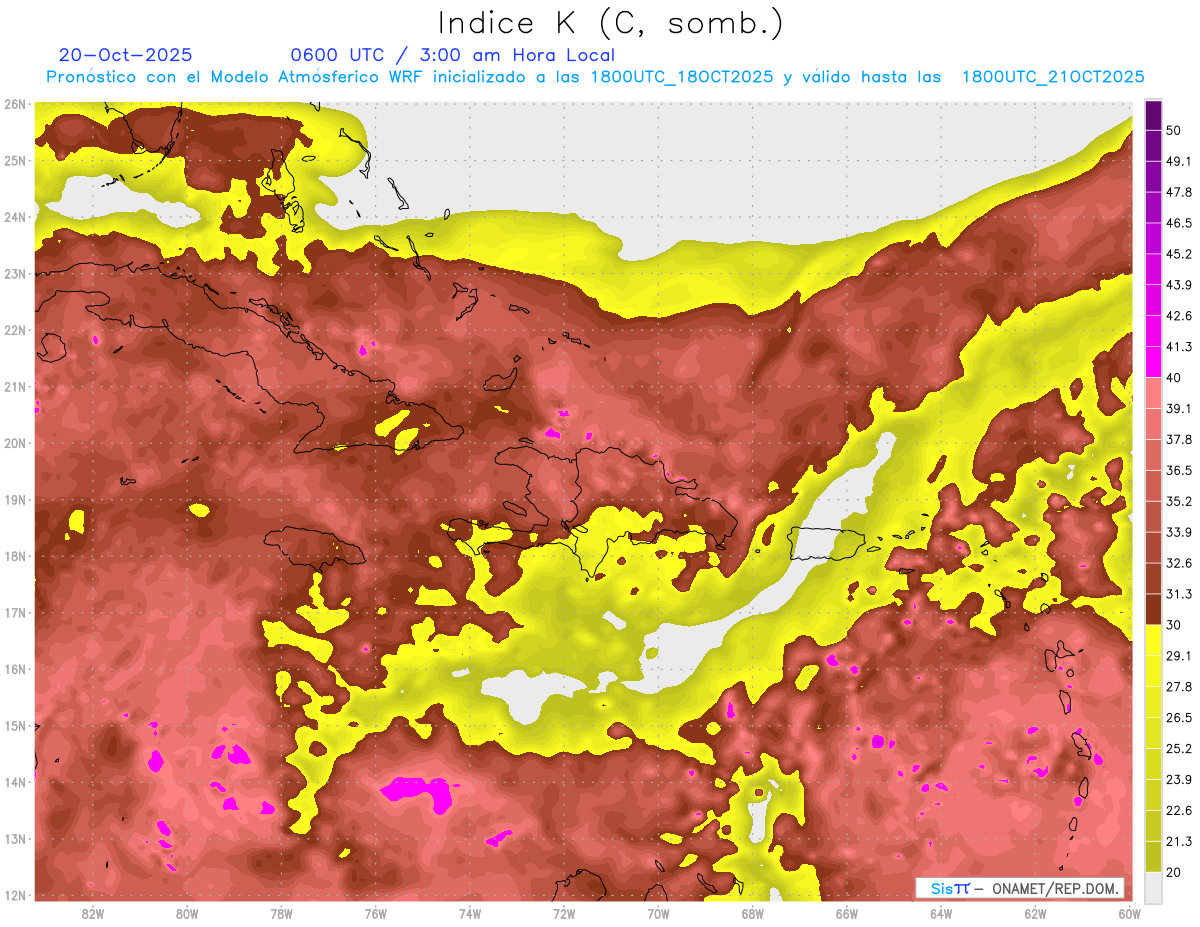Click the bright yellow legend swatch below 30
Viewport: 1200px width, 927px height.
click(x=1153, y=640)
